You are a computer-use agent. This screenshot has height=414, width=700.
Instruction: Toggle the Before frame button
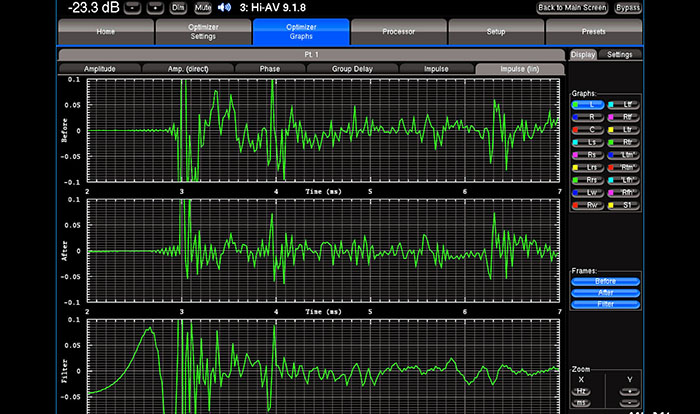pos(605,281)
